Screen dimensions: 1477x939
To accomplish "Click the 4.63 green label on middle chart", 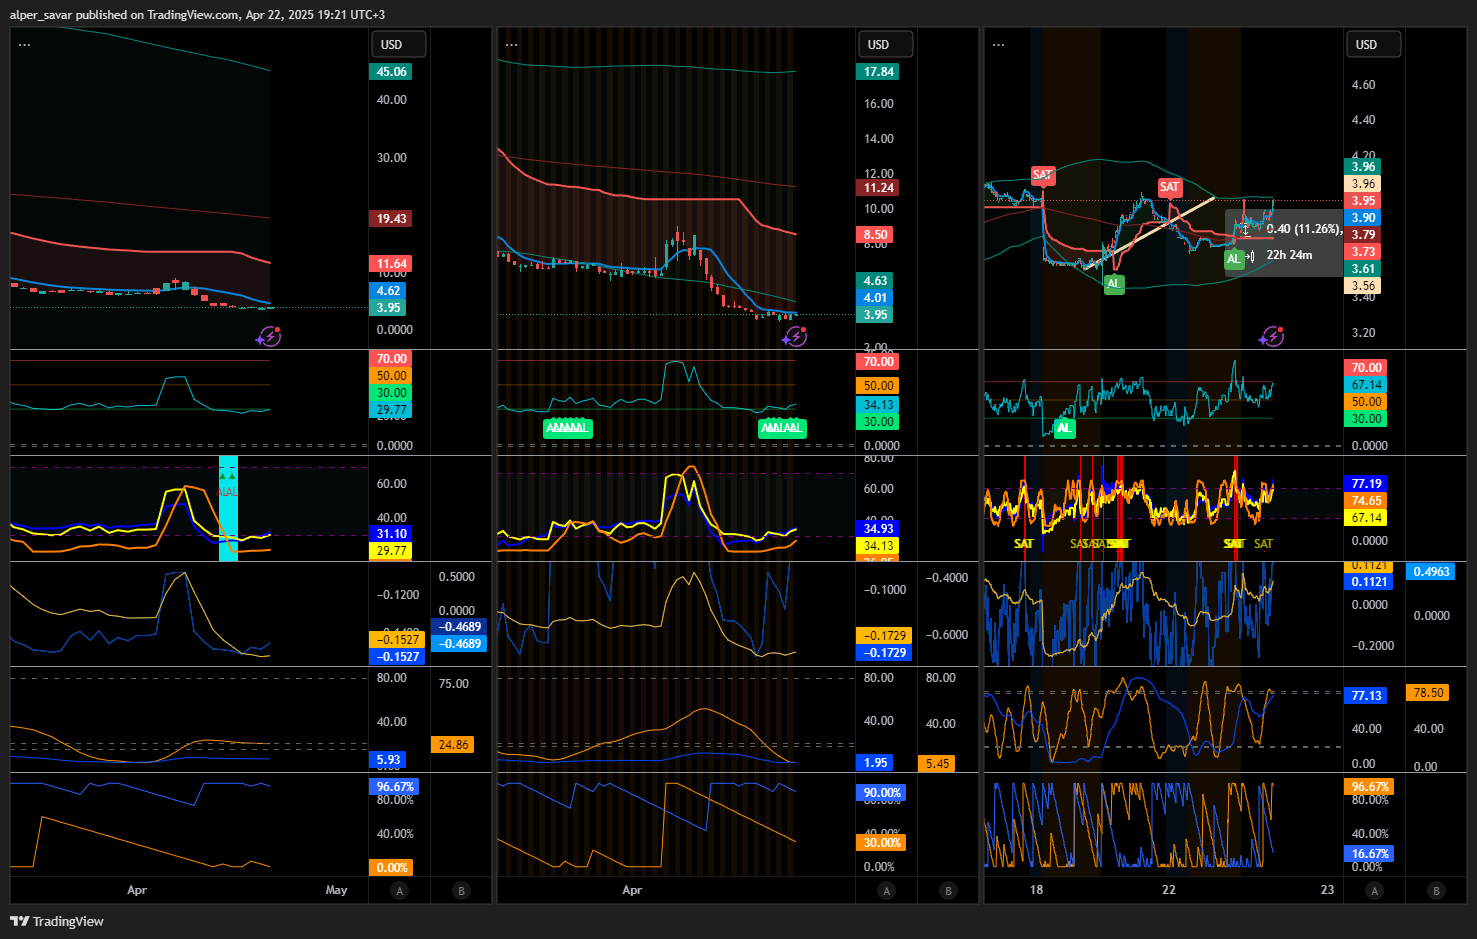I will coord(875,281).
